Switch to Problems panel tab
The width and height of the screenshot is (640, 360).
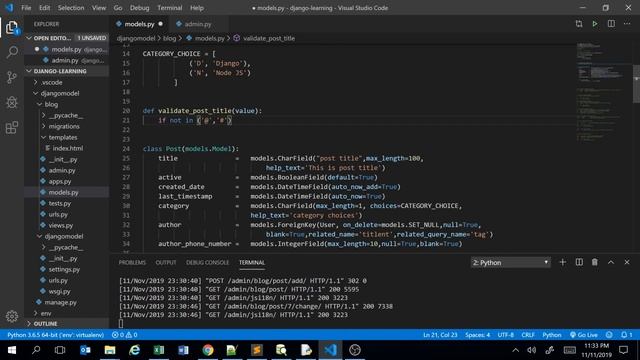tap(132, 262)
